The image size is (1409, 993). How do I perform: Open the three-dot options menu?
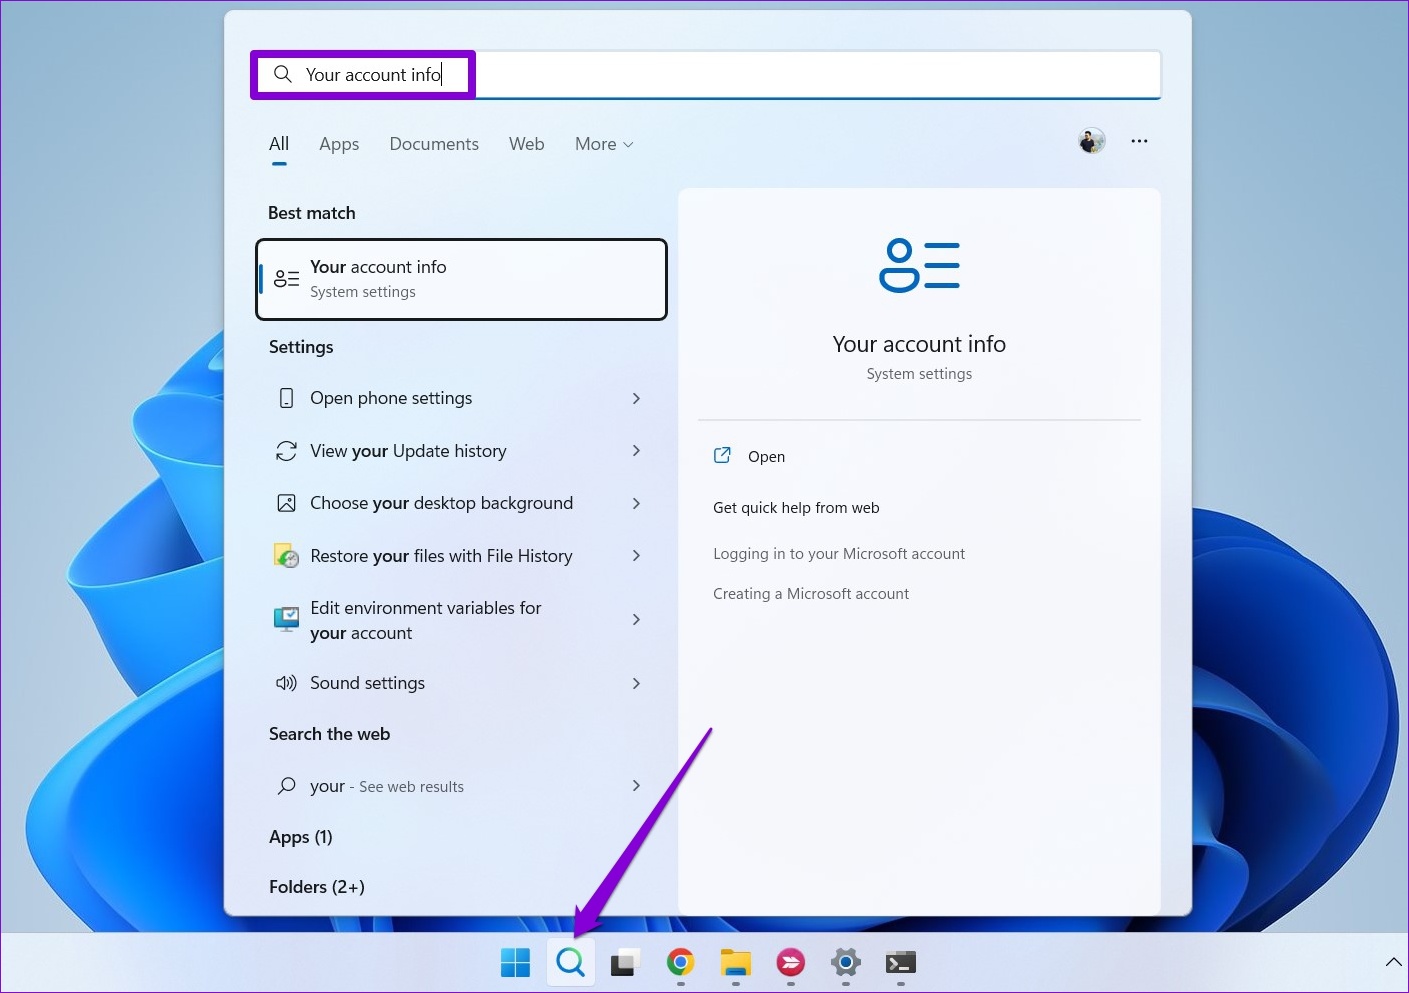tap(1139, 141)
